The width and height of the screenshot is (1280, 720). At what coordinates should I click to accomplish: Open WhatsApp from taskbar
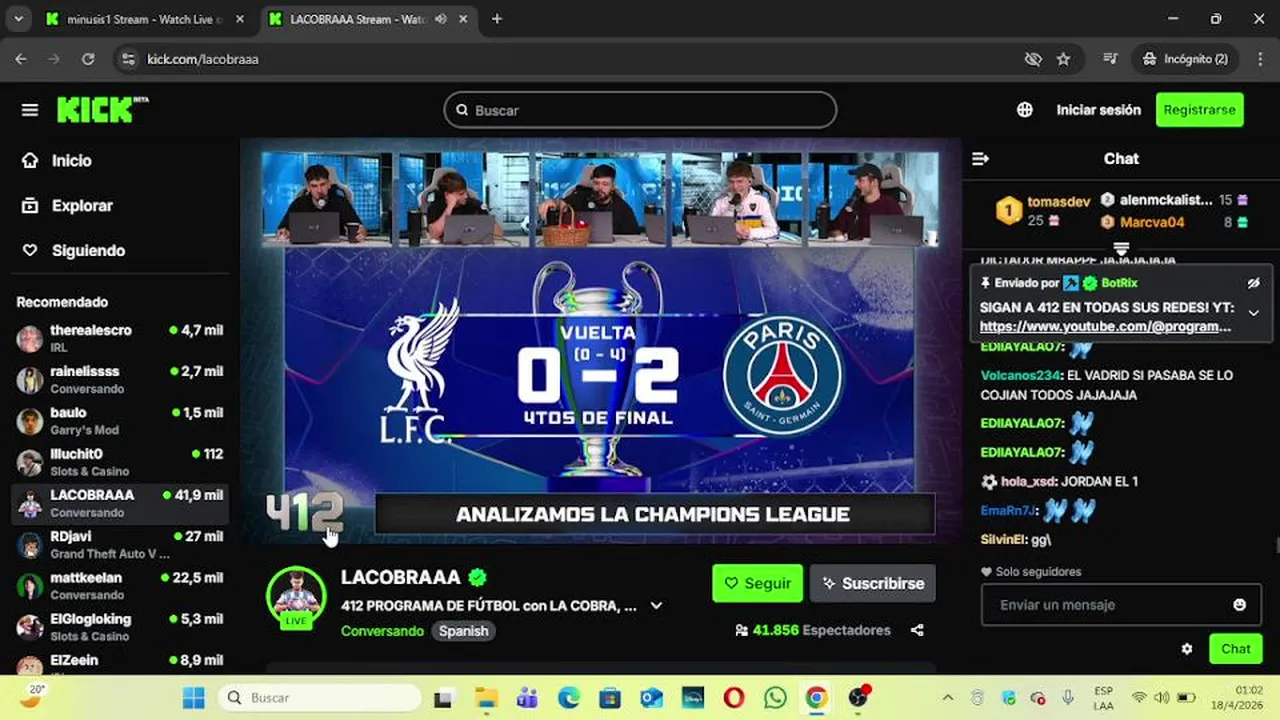tap(775, 698)
